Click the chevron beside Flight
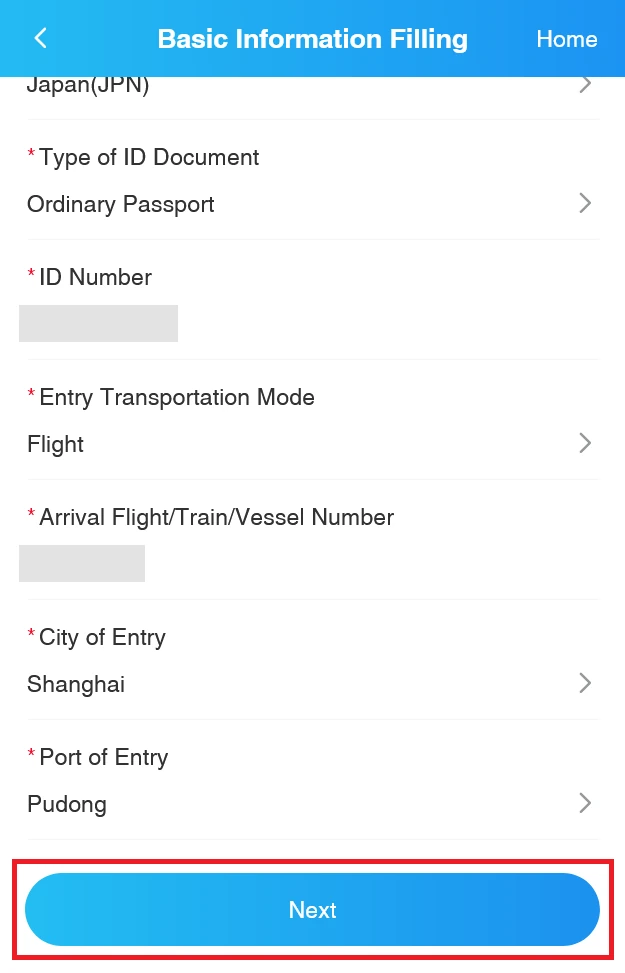This screenshot has height=973, width=625. click(x=586, y=444)
